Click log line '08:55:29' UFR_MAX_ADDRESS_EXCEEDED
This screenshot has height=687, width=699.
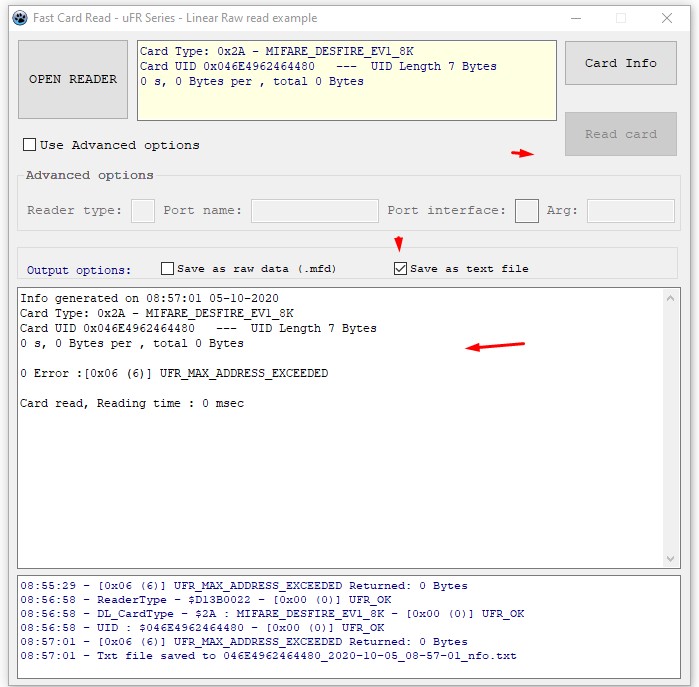tap(244, 585)
